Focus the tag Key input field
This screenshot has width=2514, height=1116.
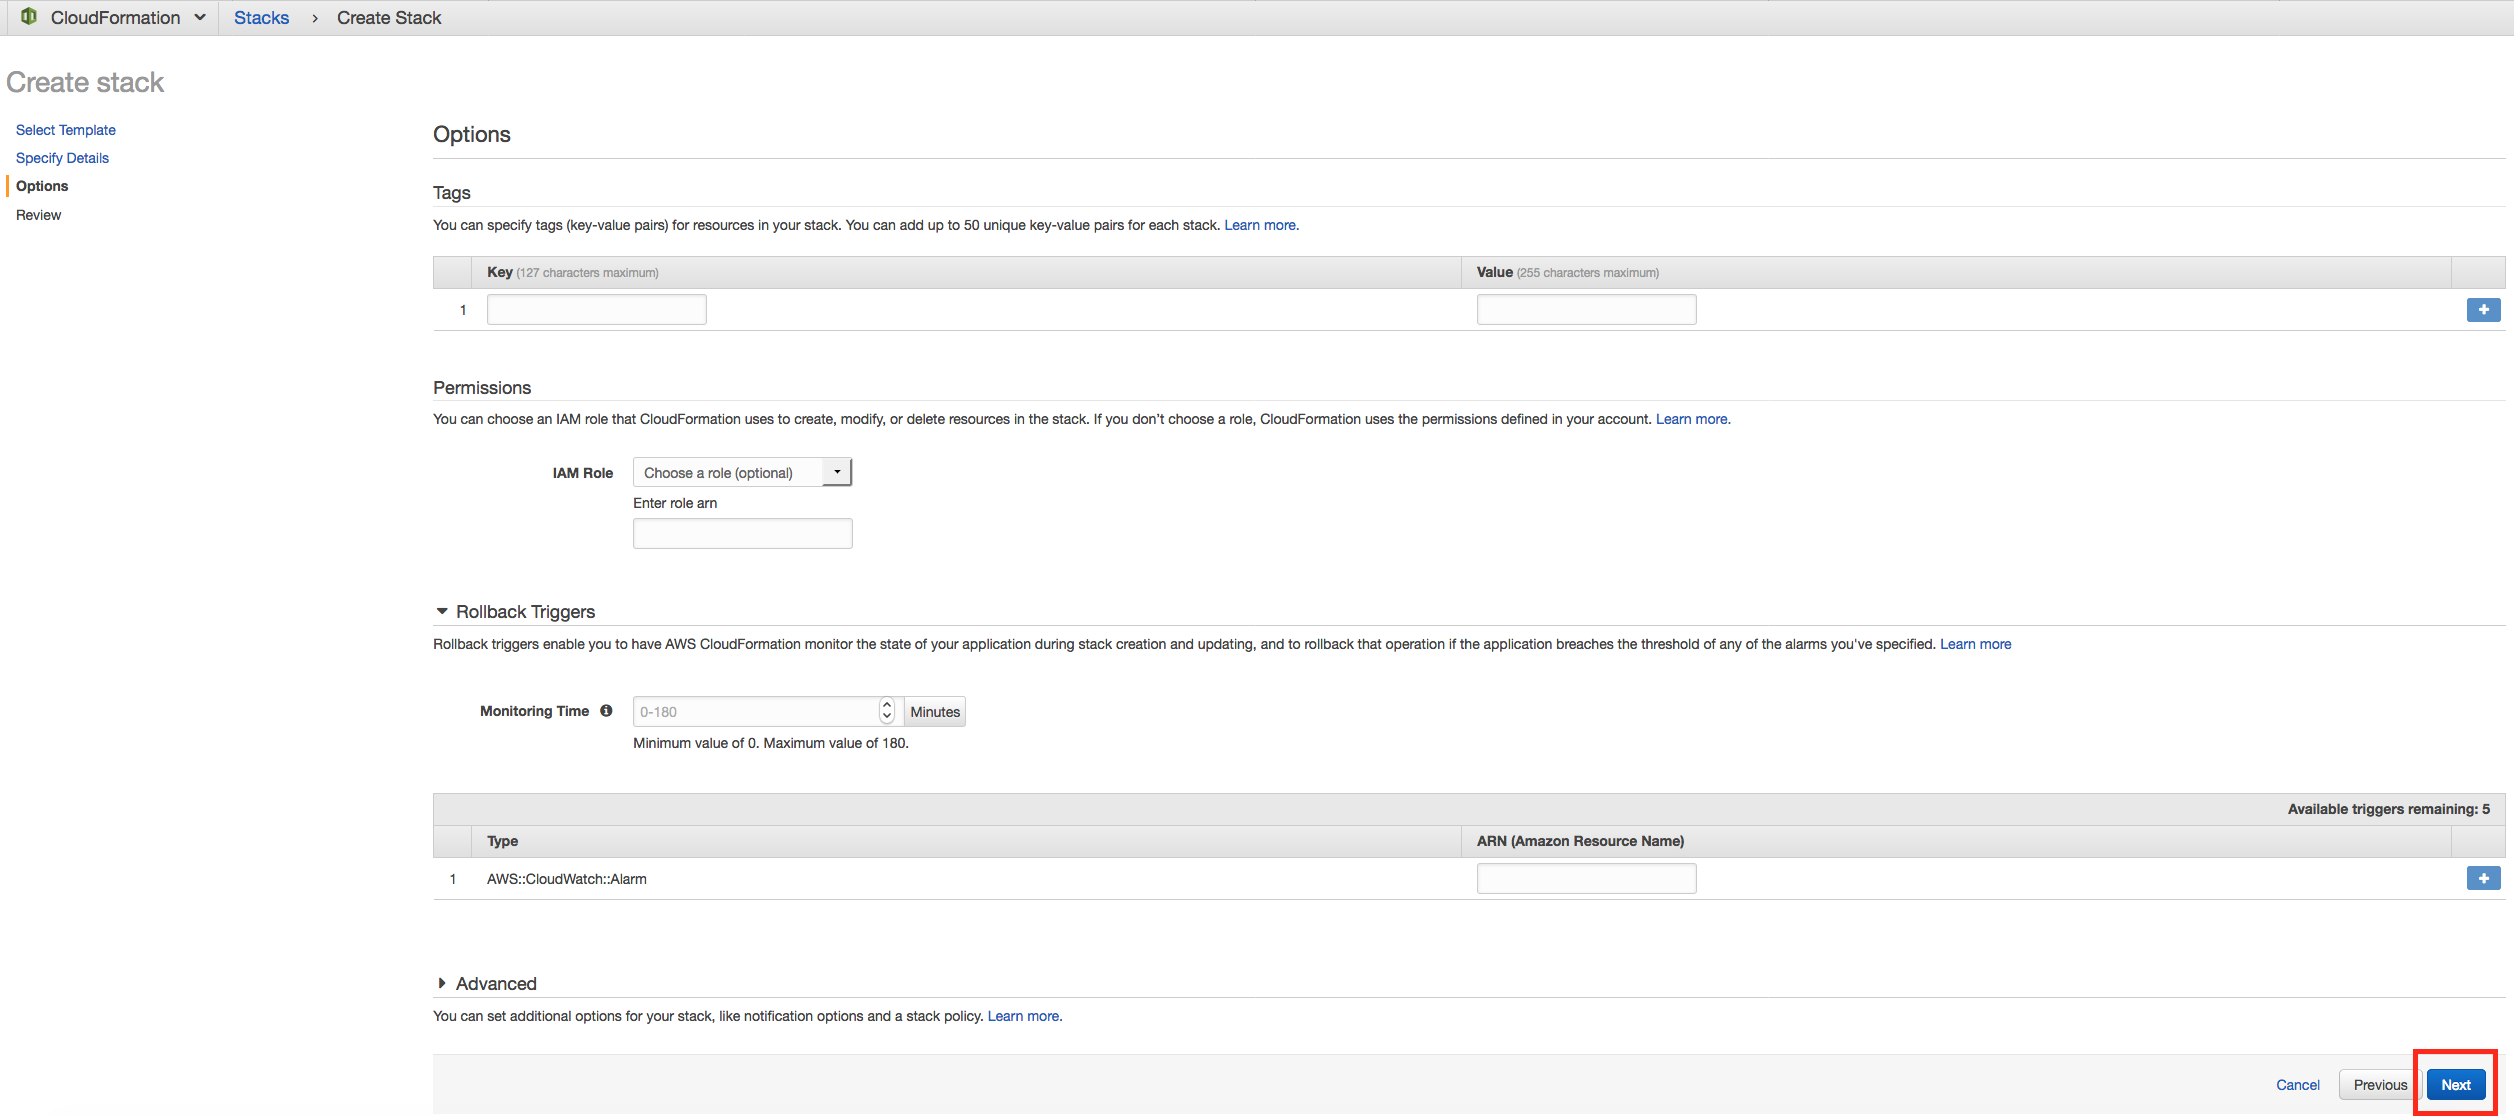coord(596,310)
